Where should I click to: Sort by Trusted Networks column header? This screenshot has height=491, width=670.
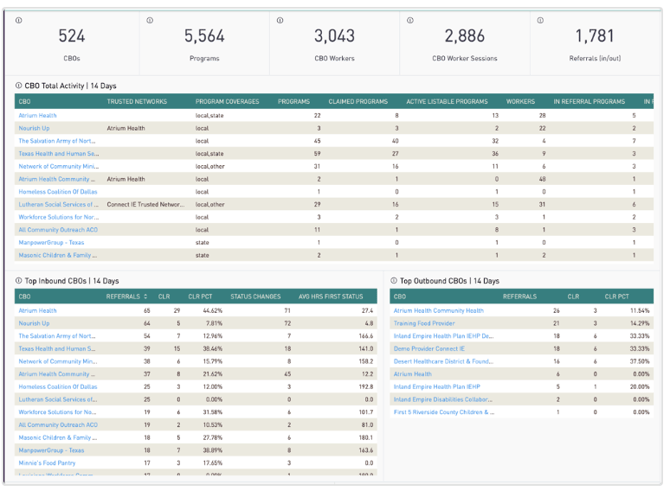coord(137,102)
